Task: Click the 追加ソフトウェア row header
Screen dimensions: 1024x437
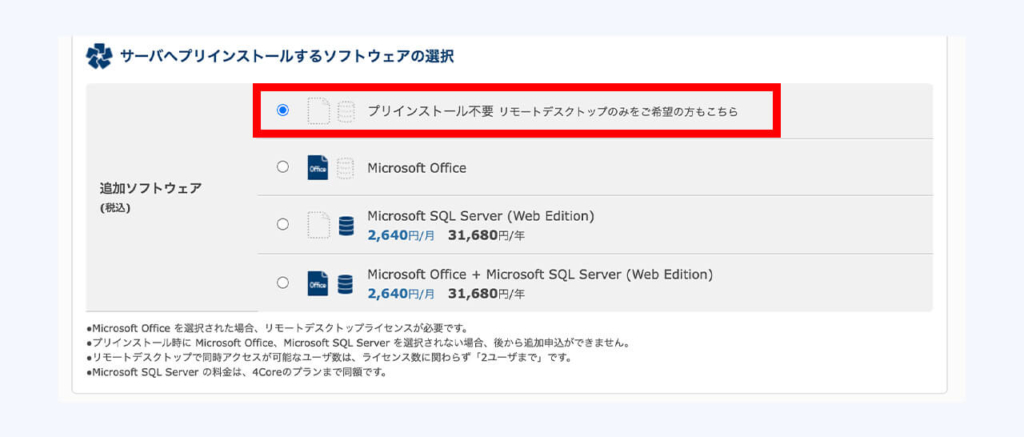Action: 150,188
